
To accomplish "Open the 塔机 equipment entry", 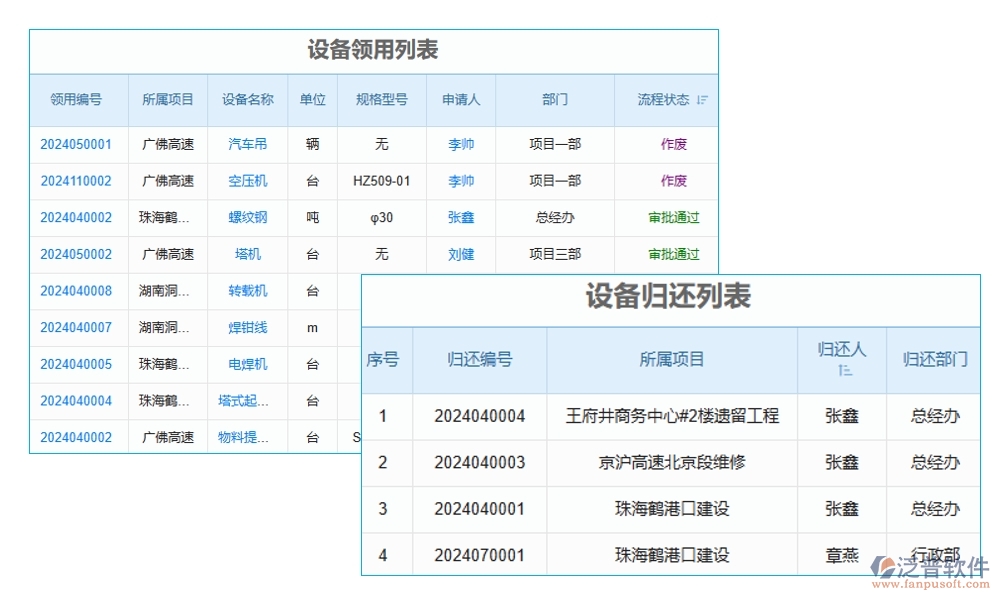I will click(x=246, y=254).
